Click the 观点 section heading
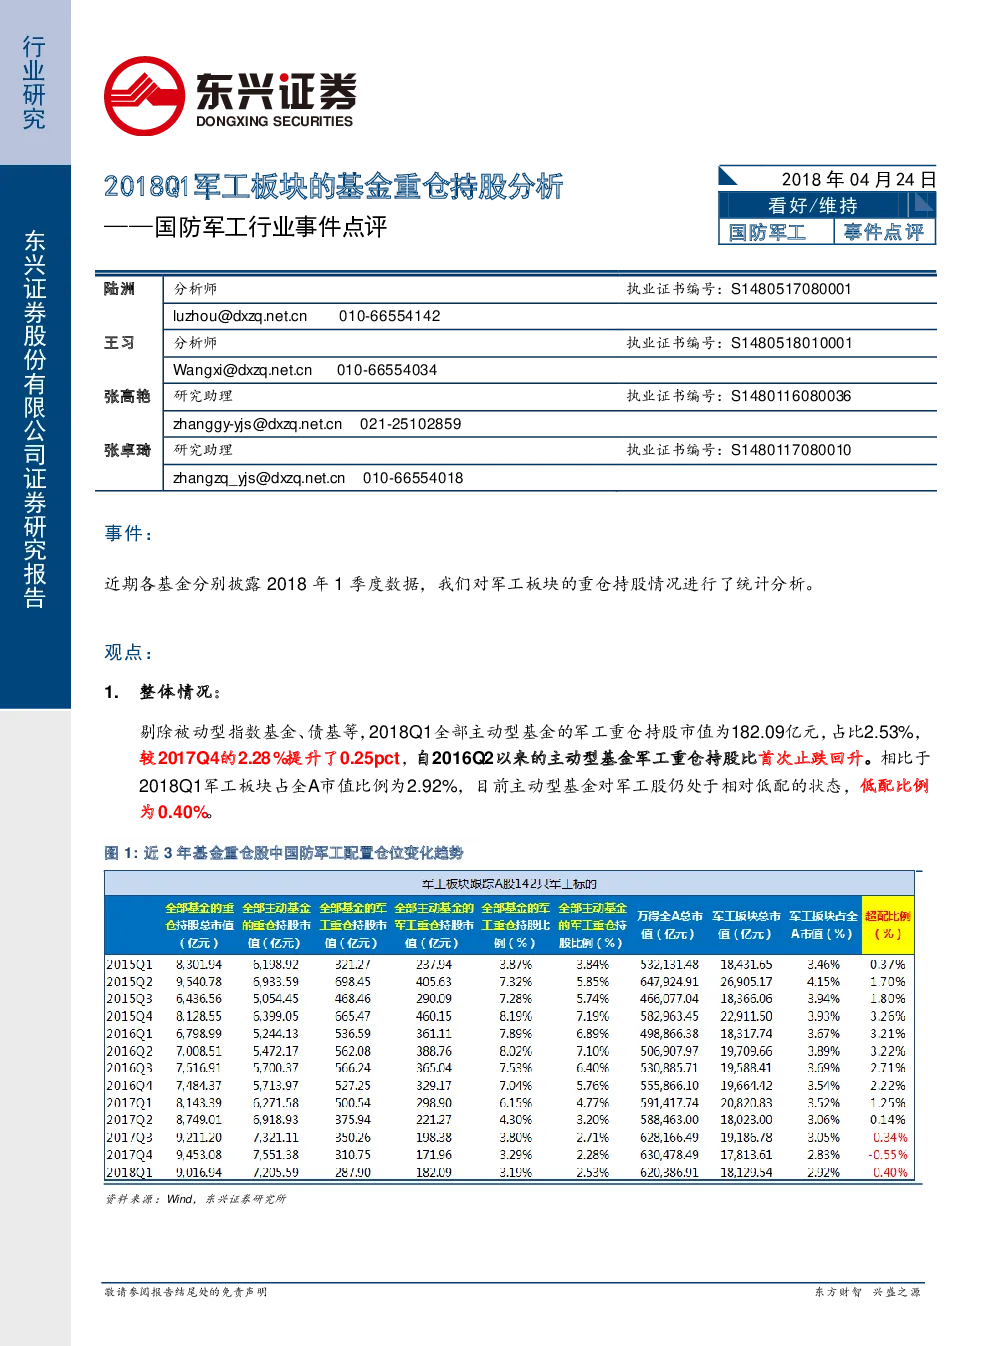993x1346 pixels. 129,652
